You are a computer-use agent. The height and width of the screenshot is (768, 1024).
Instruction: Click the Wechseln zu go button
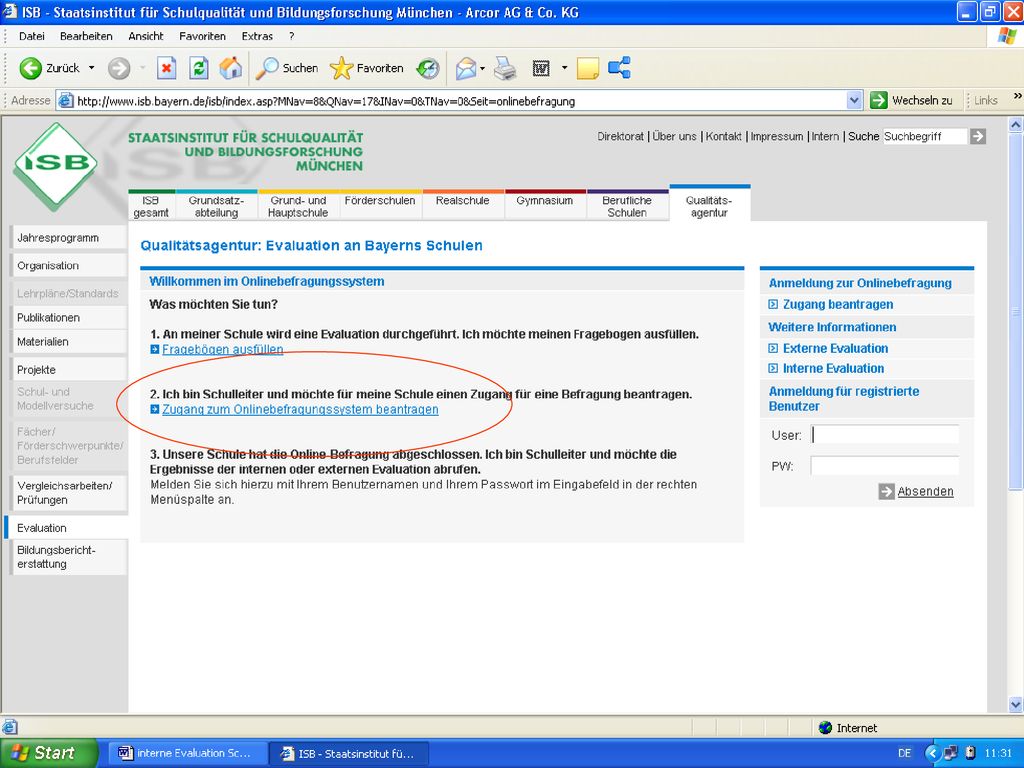pos(912,101)
